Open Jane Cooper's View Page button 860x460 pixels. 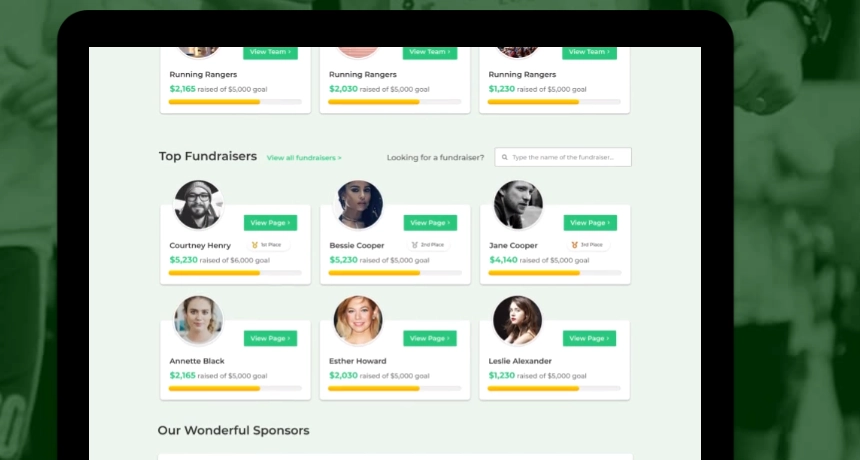click(590, 223)
